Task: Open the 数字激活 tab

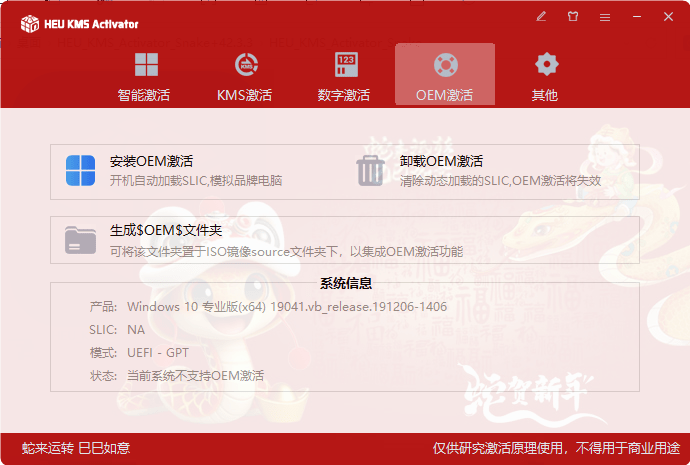Action: [344, 75]
